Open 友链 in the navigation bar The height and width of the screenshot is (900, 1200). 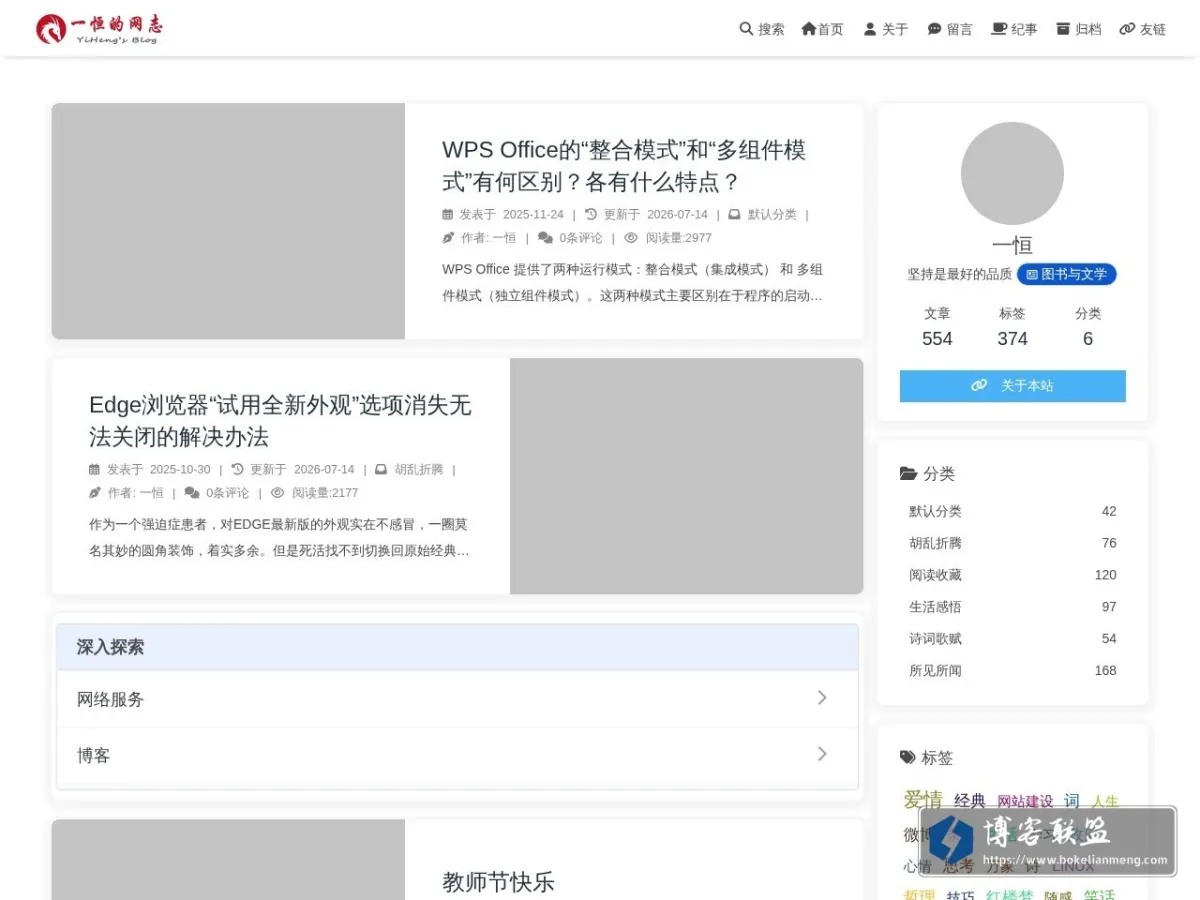[x=1142, y=29]
